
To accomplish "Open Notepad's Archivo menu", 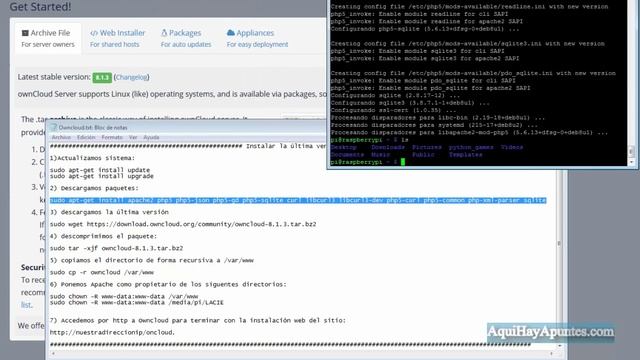I will tap(61, 138).
